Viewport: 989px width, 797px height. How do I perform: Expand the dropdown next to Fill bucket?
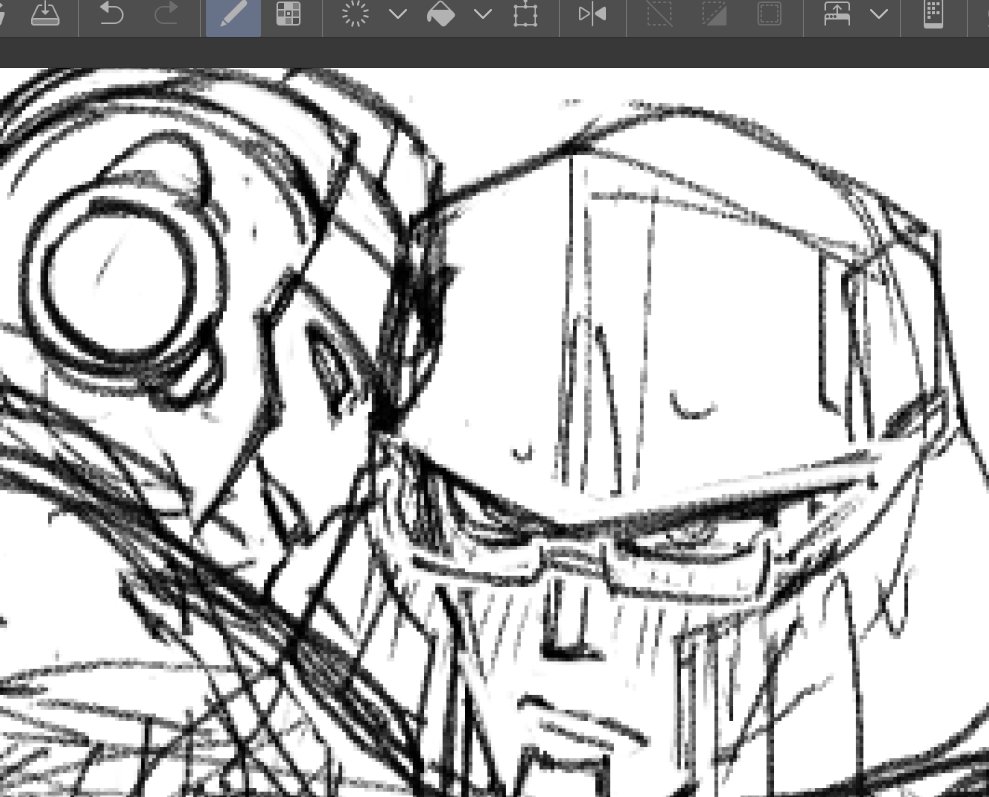click(x=483, y=14)
